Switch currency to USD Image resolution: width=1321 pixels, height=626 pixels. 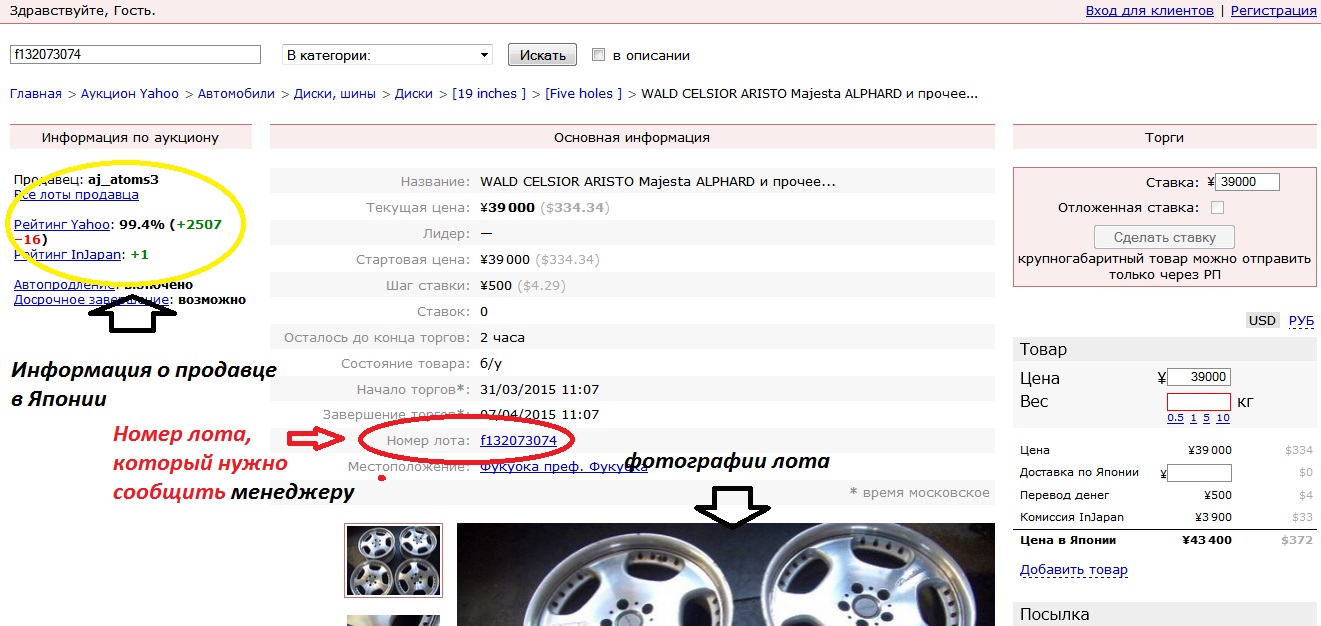[1262, 321]
